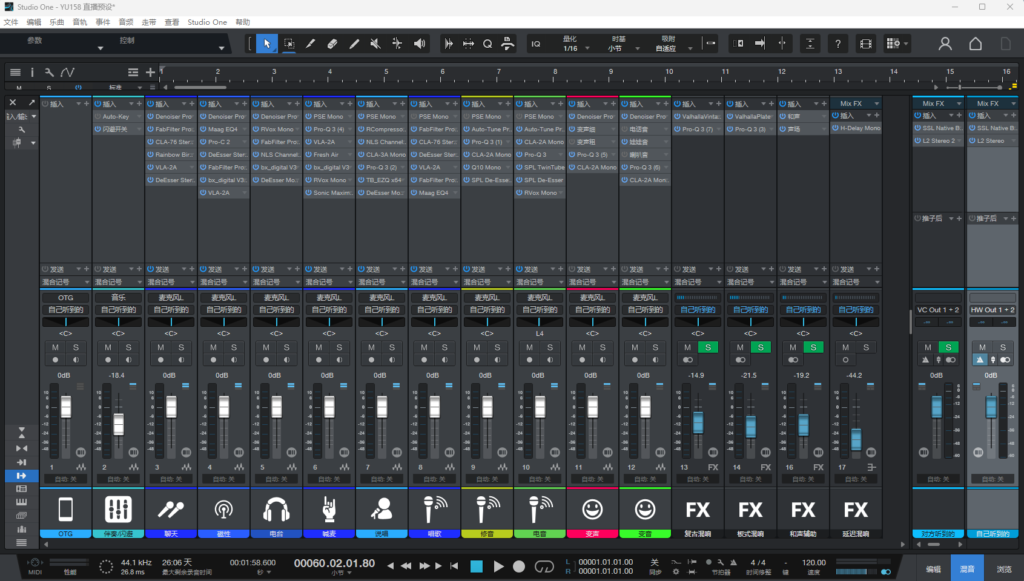Screen dimensions: 1024x581
Task: Expand the parameter dropdown arrow
Action: click(x=100, y=48)
